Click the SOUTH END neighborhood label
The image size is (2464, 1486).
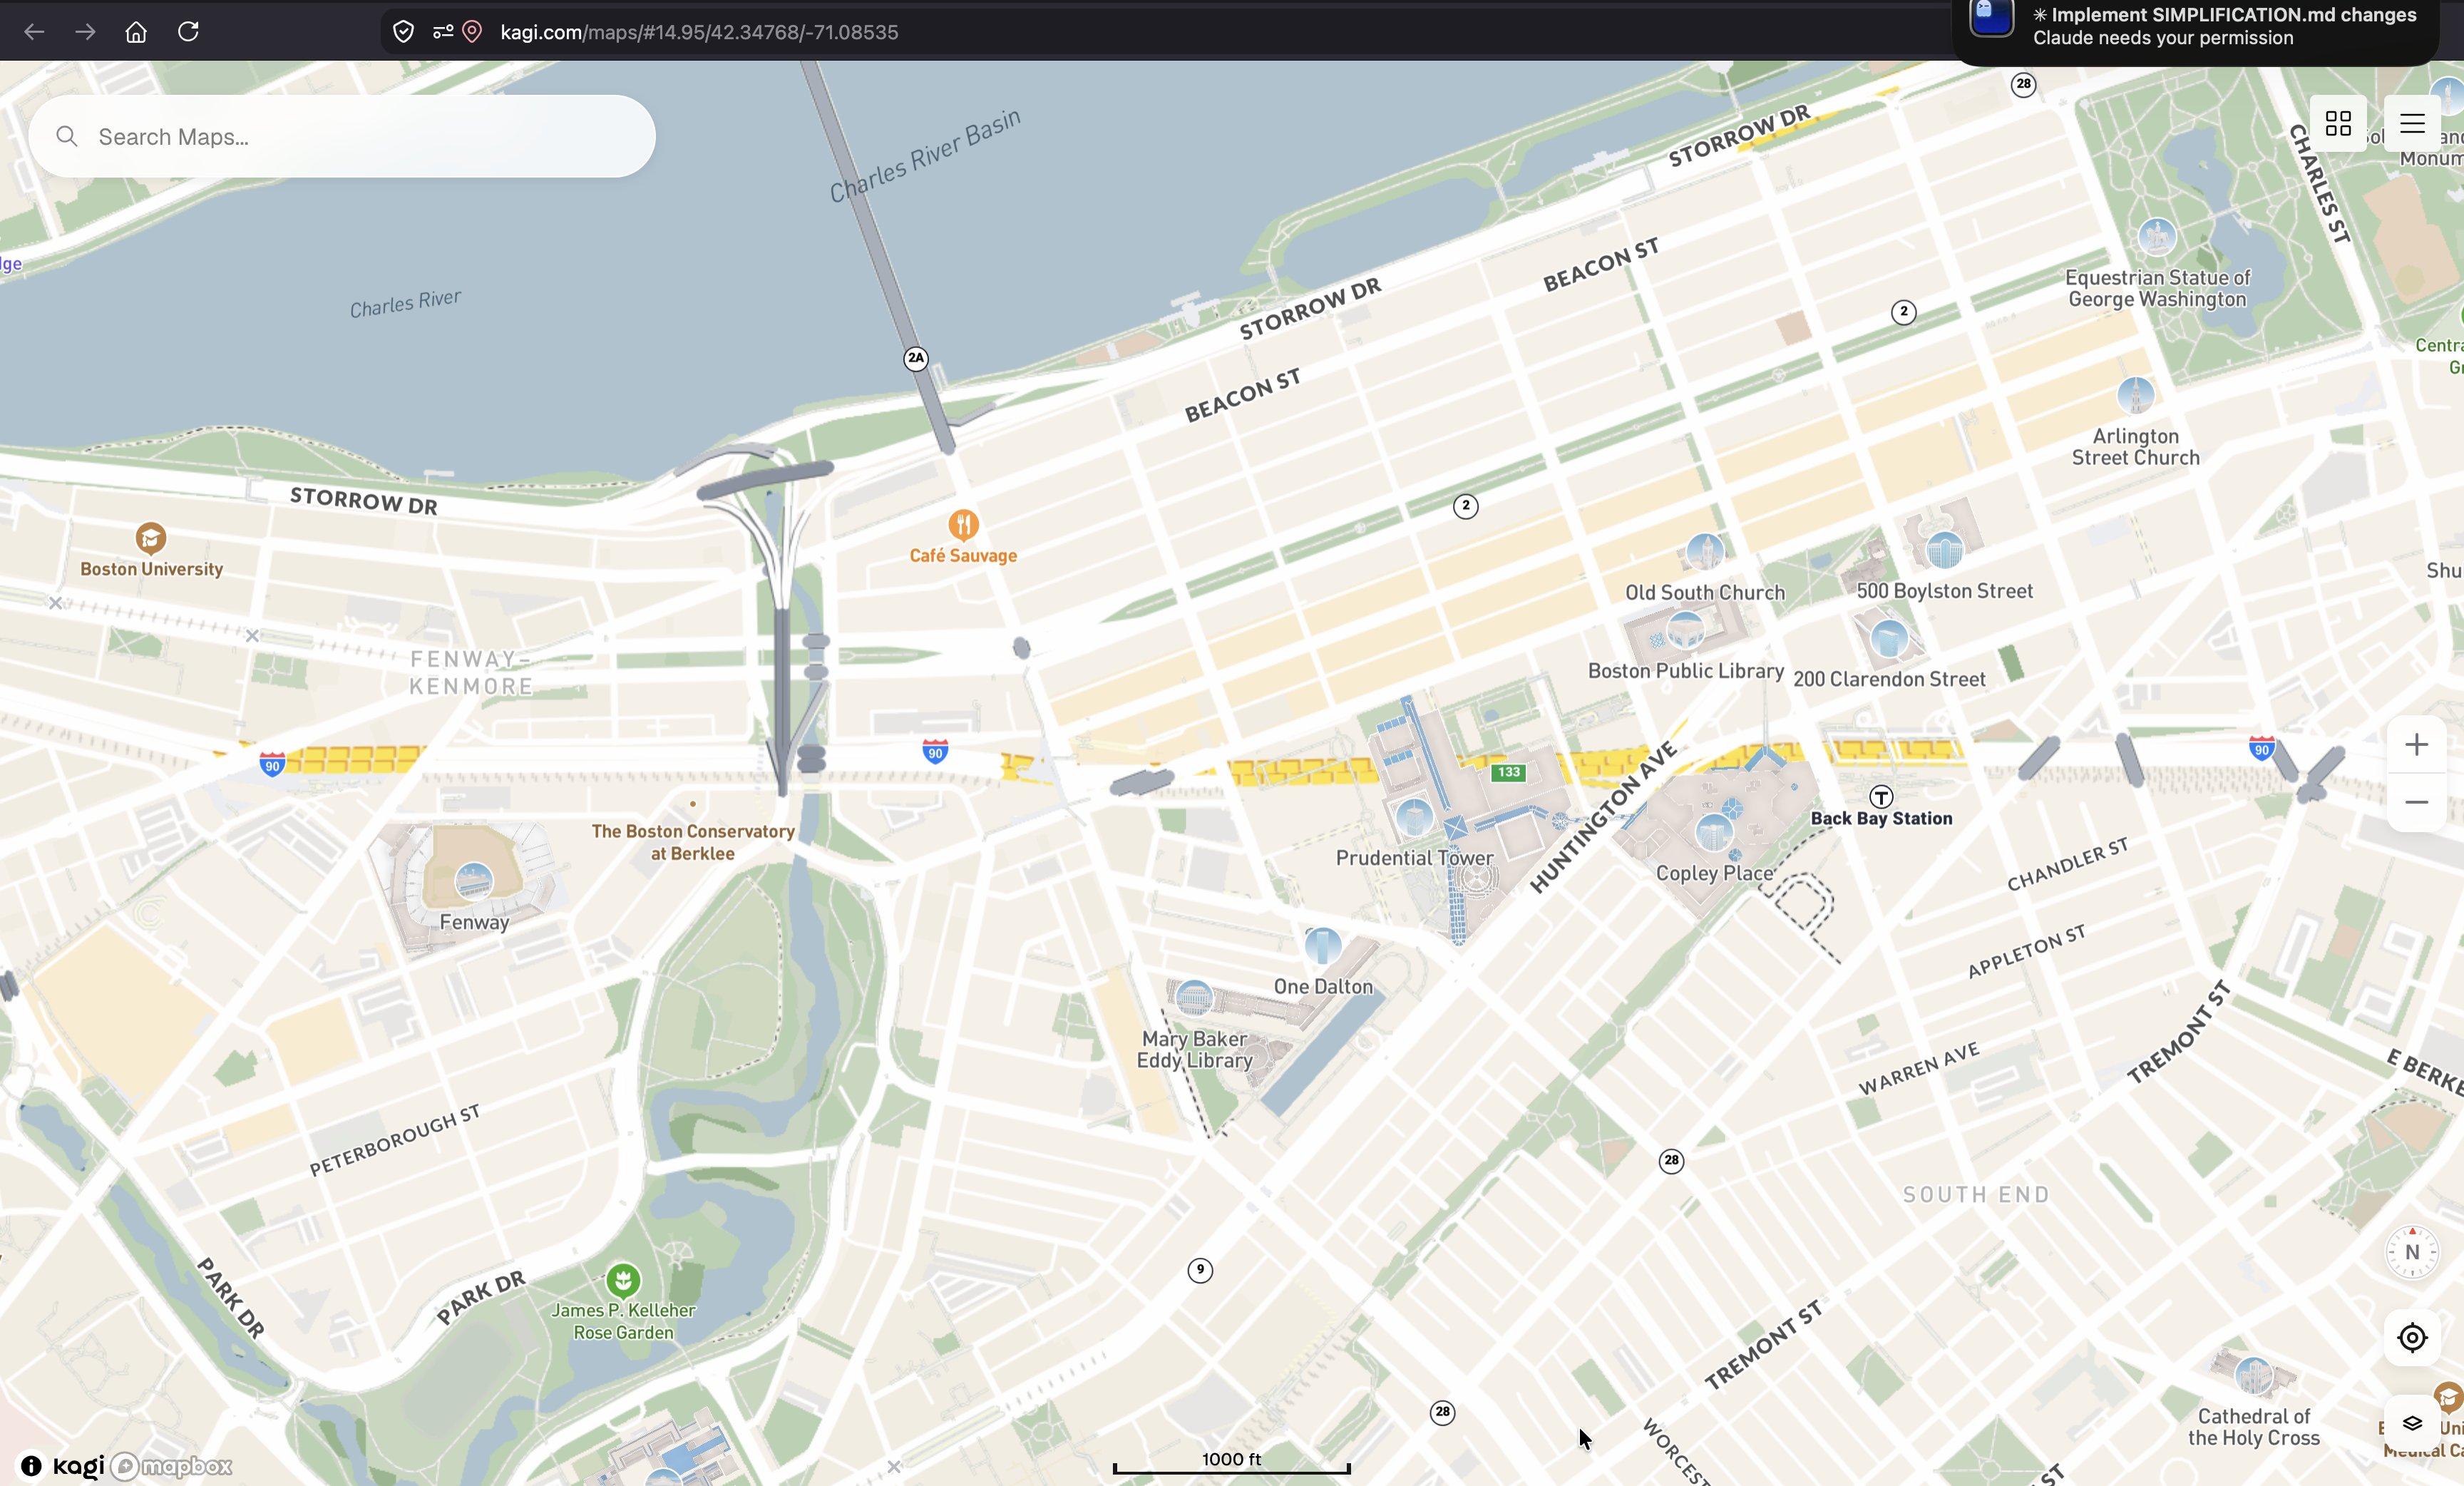(x=1976, y=1194)
